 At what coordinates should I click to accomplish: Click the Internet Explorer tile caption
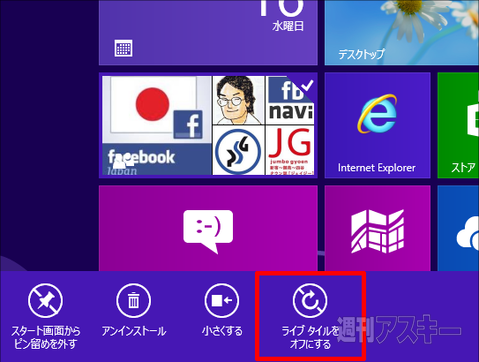click(x=377, y=168)
